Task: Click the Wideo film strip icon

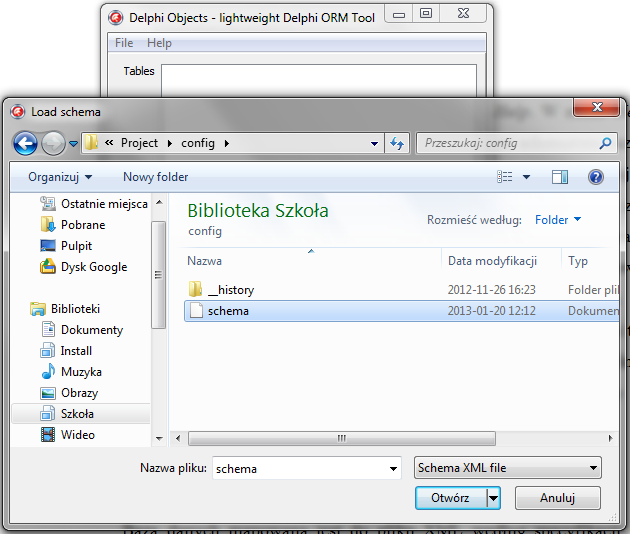Action: 48,434
